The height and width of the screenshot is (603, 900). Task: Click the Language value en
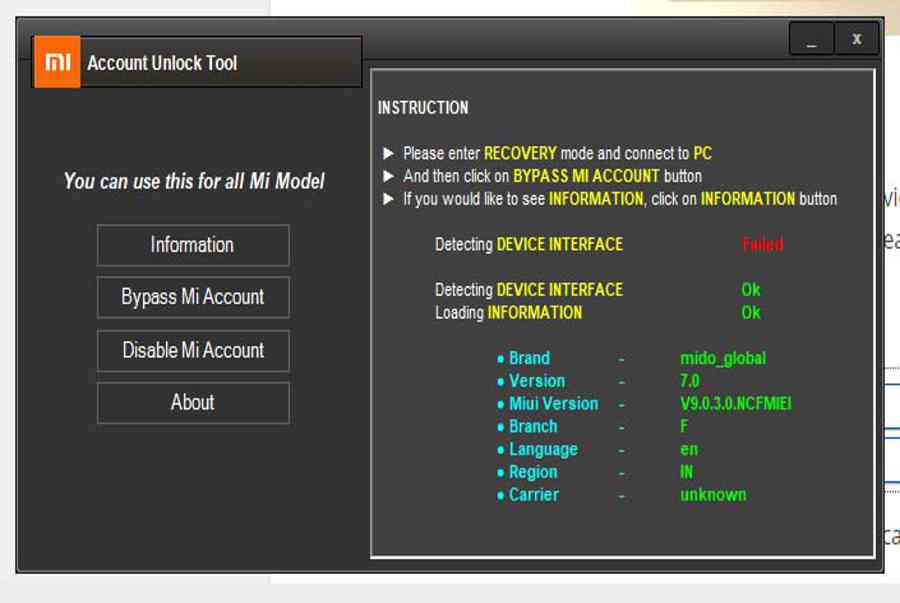pos(688,449)
